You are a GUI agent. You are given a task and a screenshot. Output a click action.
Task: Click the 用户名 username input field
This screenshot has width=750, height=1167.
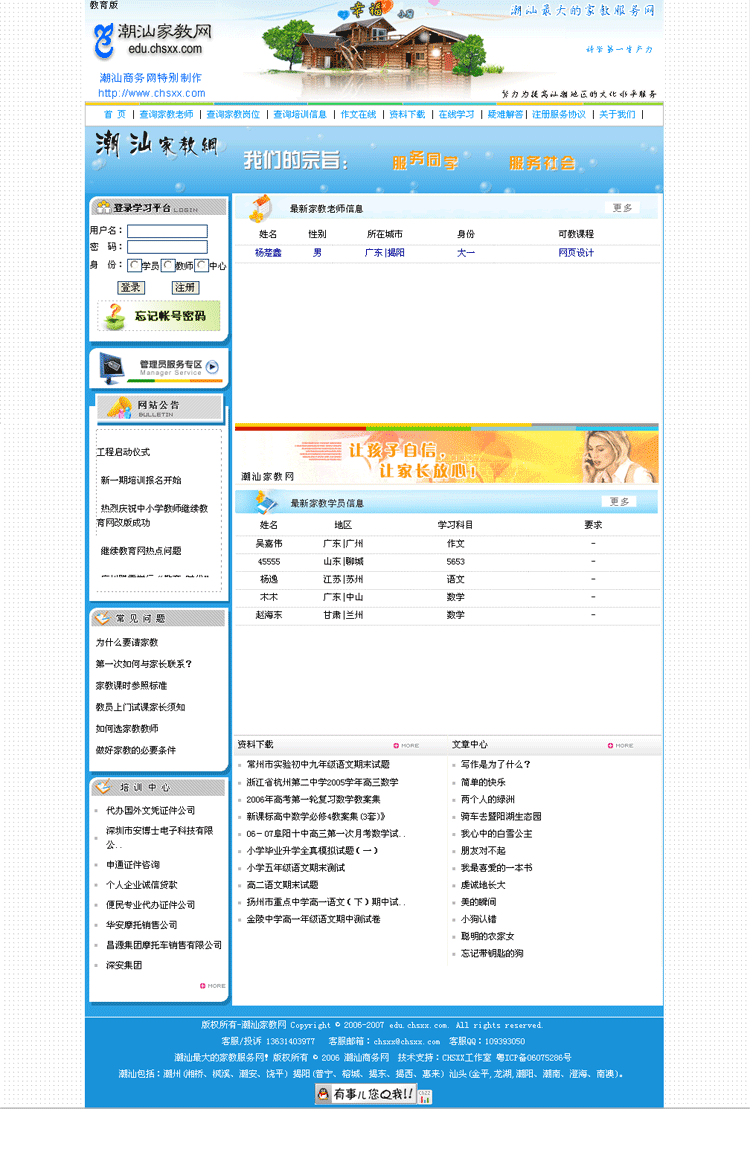(x=167, y=231)
